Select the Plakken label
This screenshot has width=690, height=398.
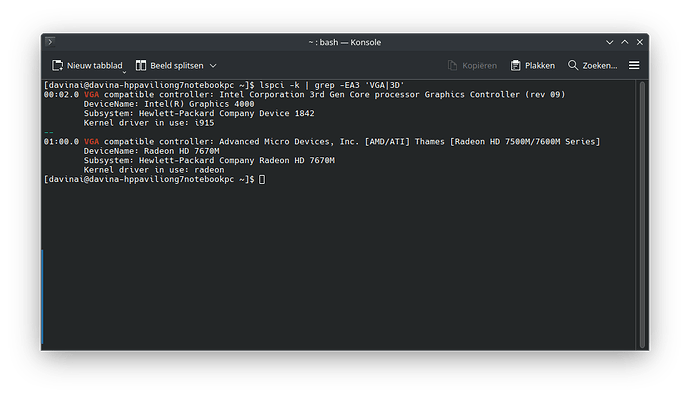click(540, 66)
